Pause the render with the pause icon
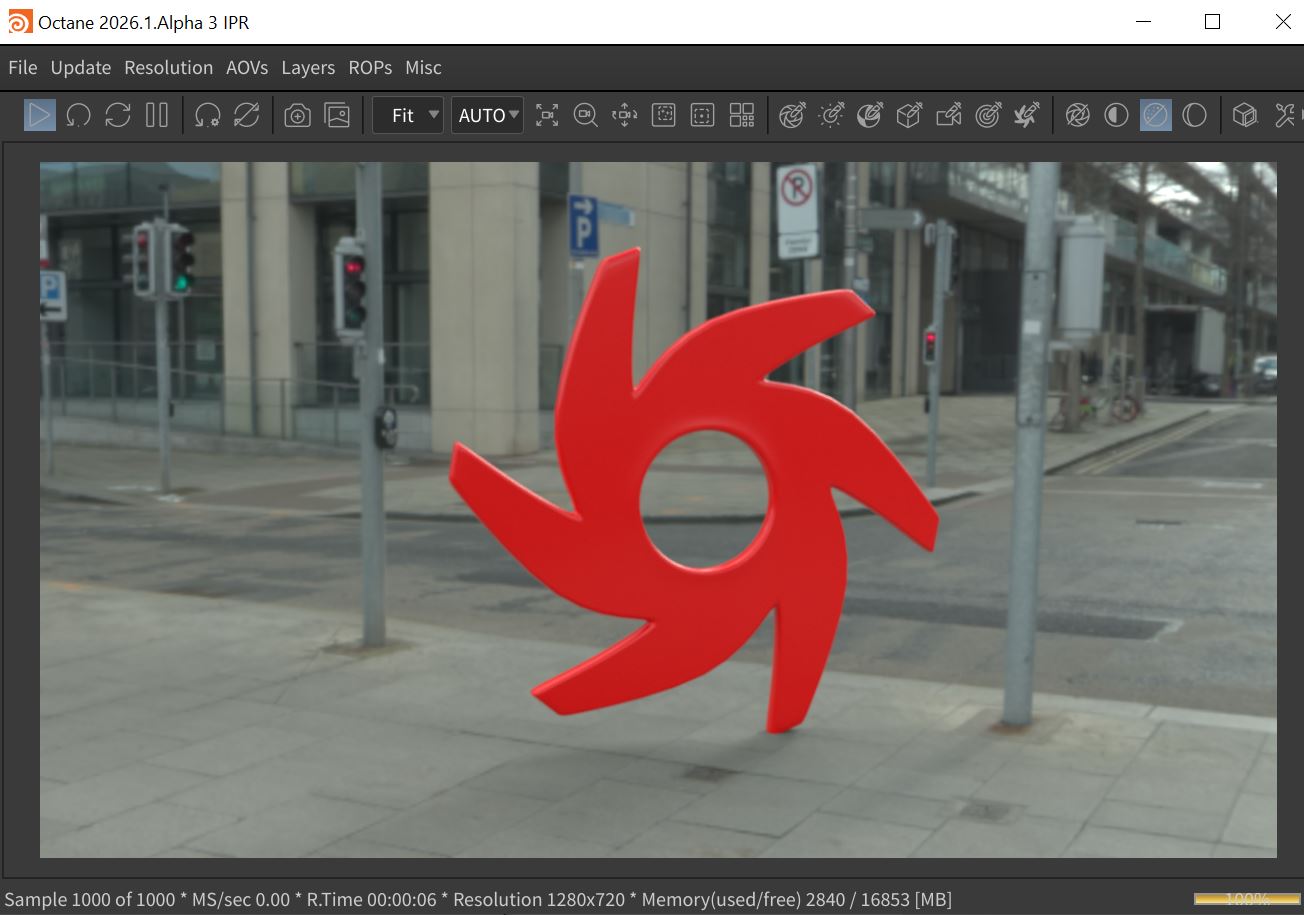Viewport: 1304px width, 915px height. (x=157, y=115)
